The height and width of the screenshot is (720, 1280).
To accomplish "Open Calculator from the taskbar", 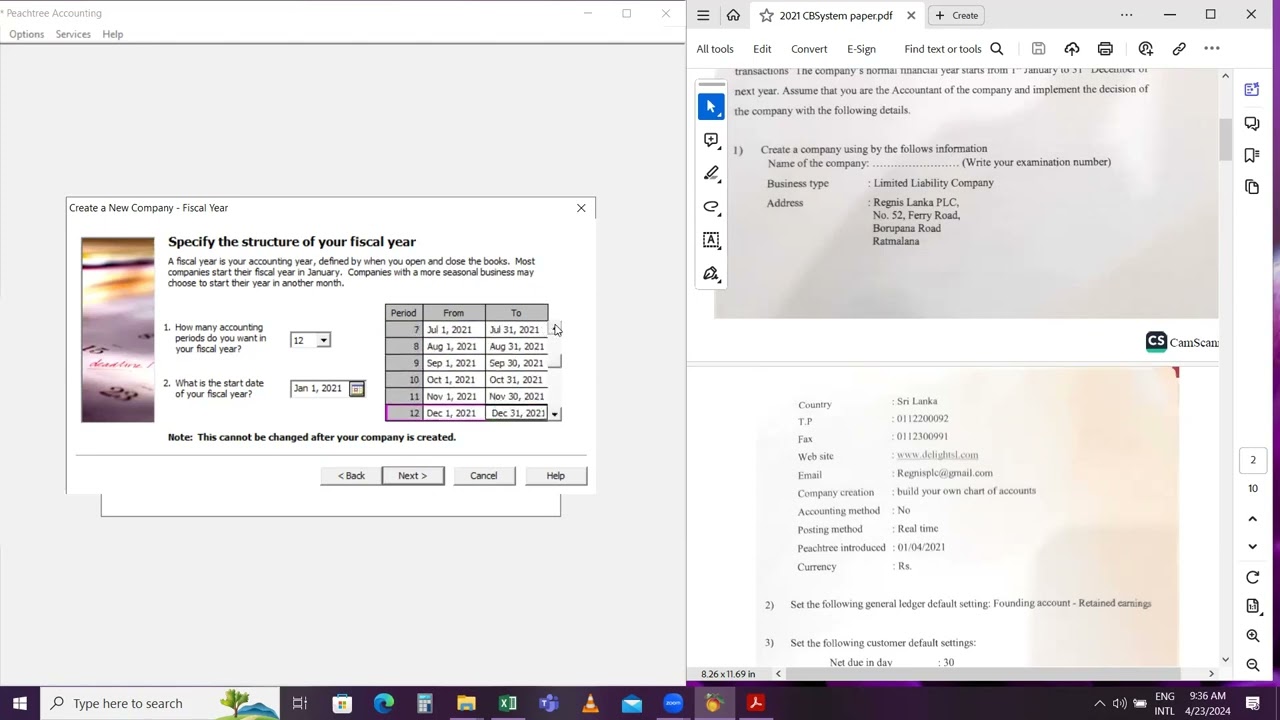I will coord(424,703).
